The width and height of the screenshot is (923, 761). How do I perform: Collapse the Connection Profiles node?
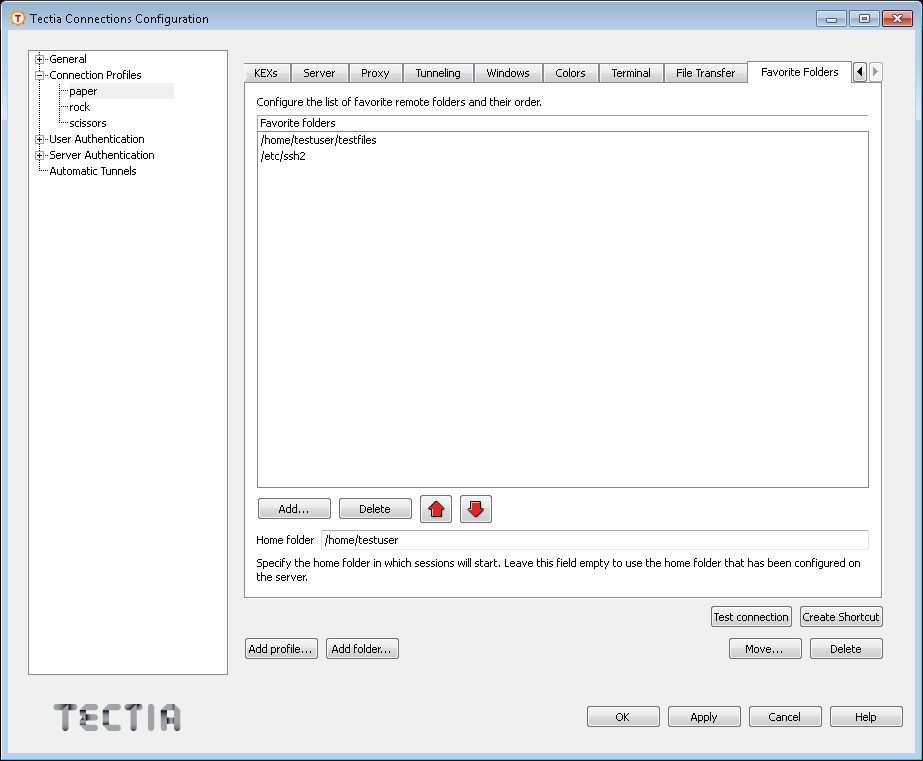click(38, 74)
